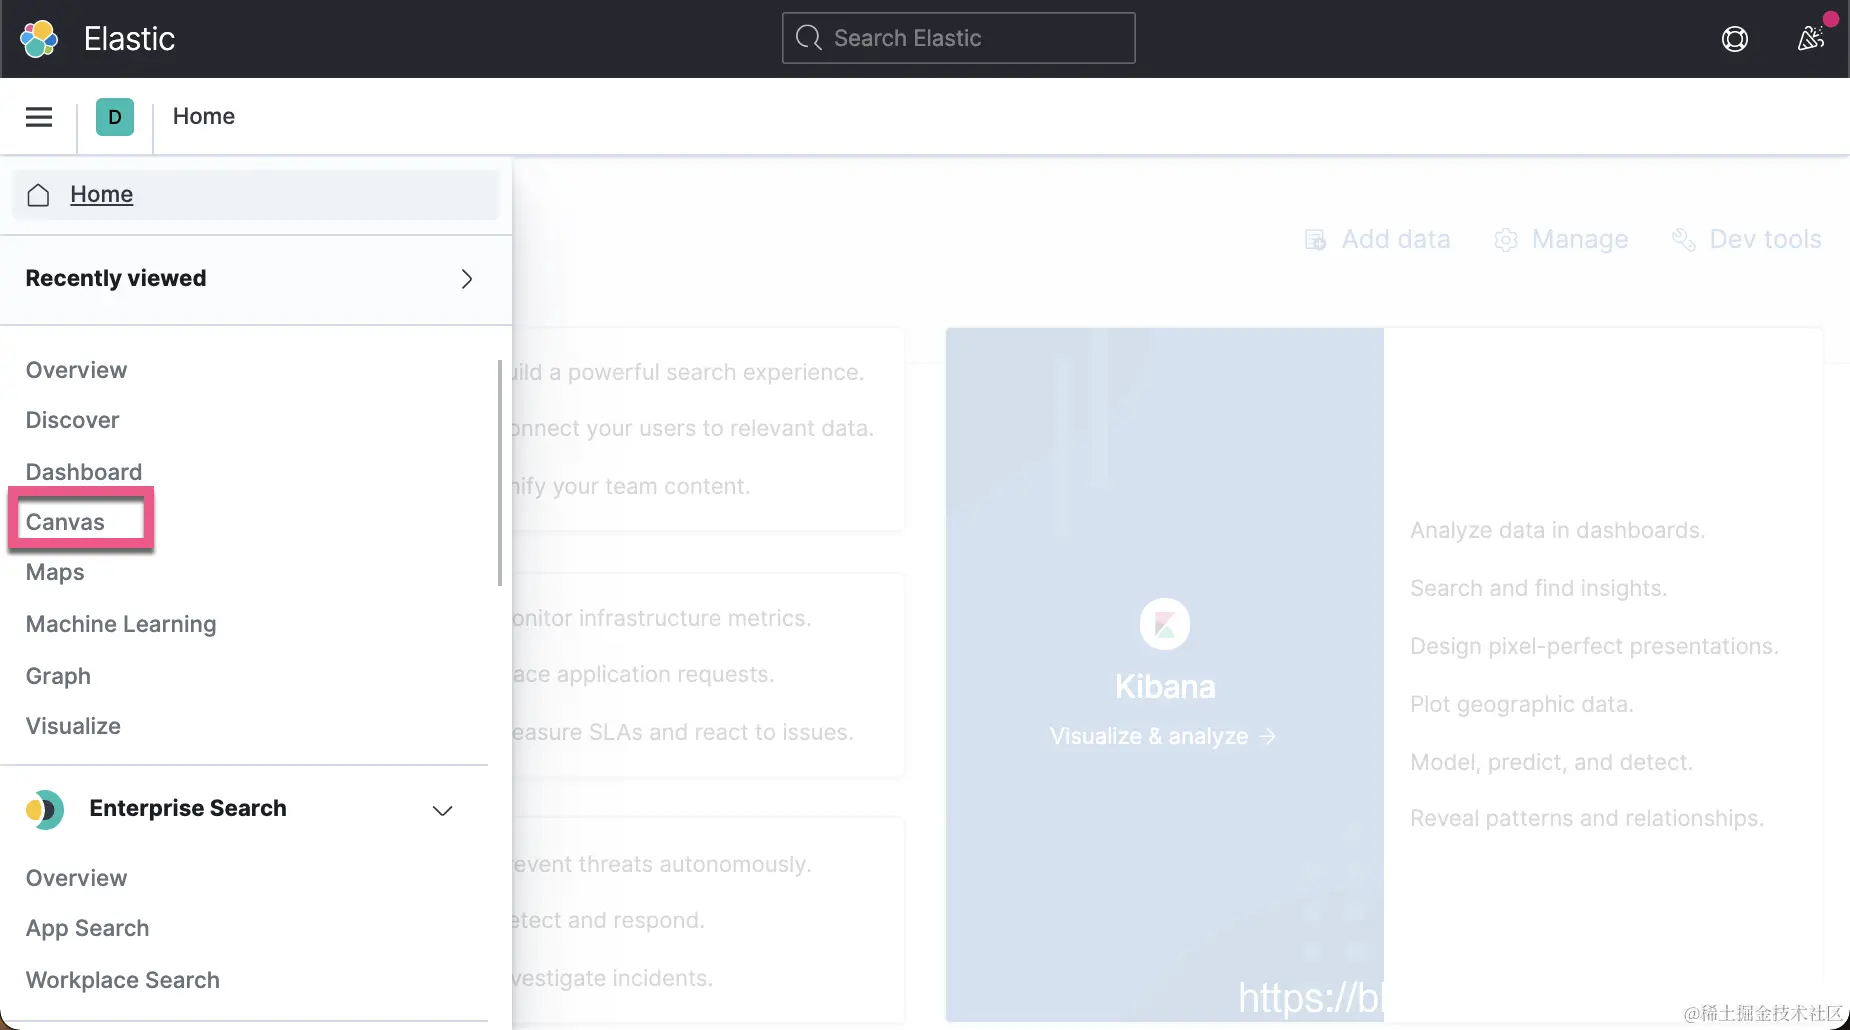Click the Kibana card title

click(1165, 687)
